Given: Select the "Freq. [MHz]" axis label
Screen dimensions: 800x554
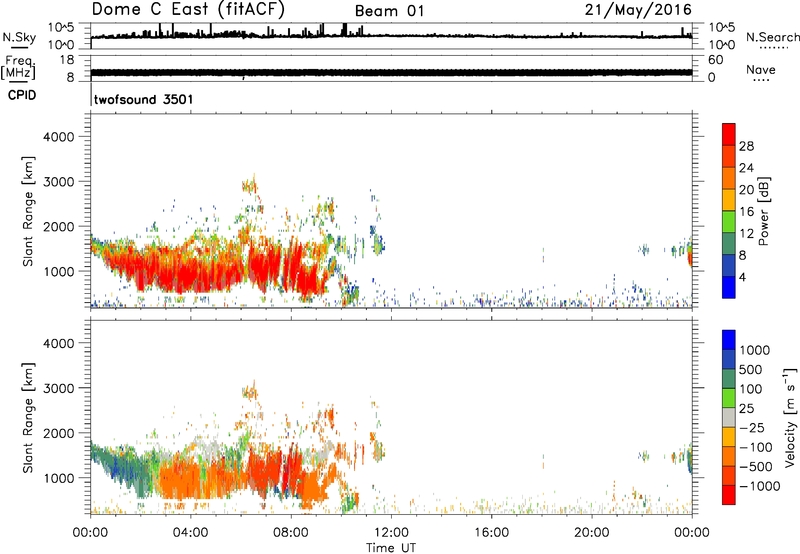Looking at the screenshot, I should pyautogui.click(x=18, y=67).
